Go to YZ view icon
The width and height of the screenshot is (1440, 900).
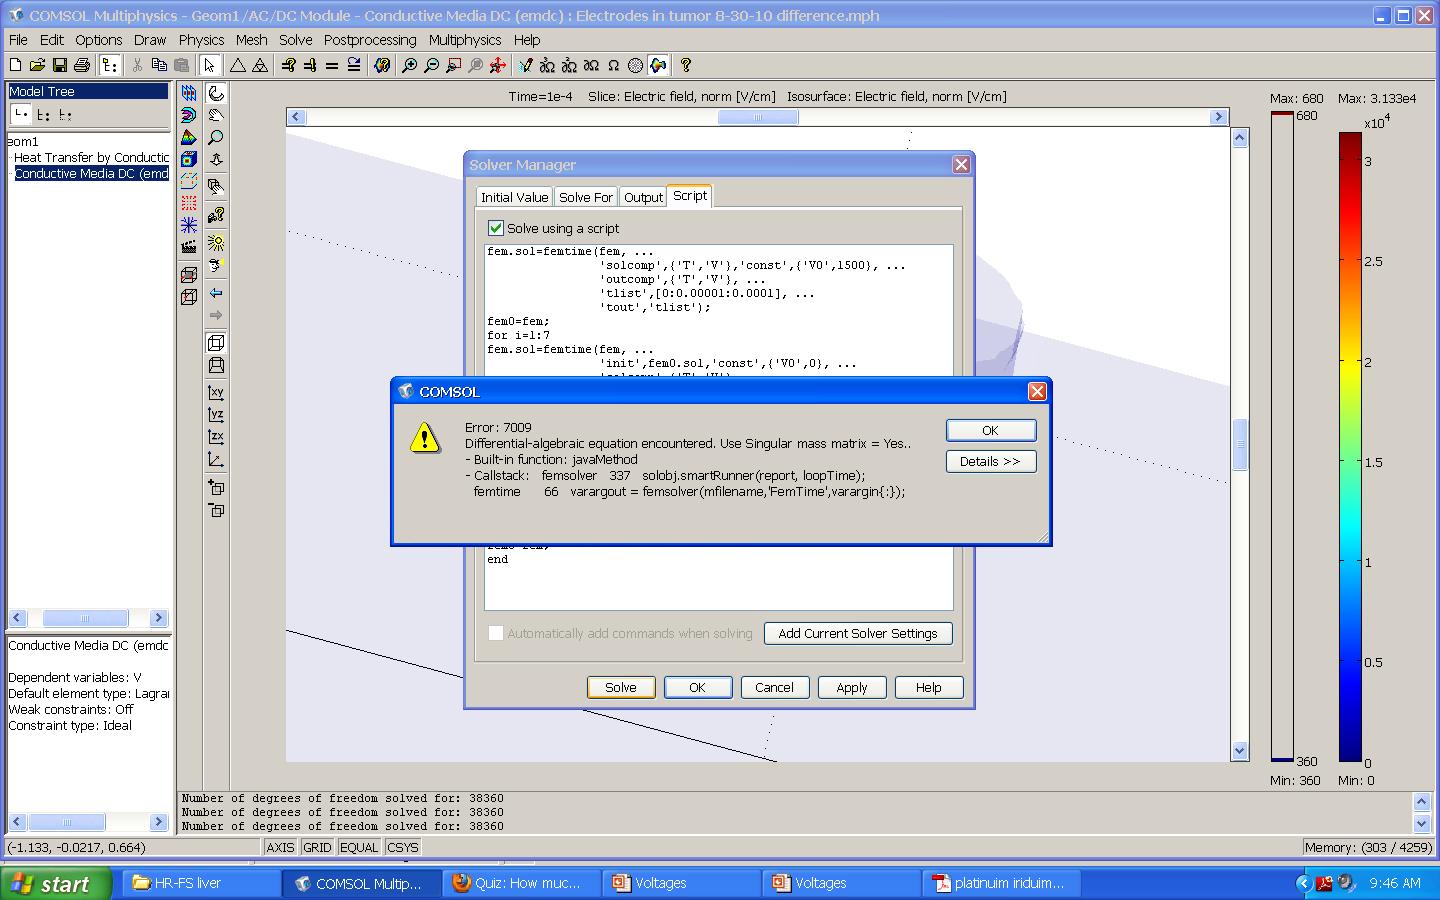[216, 414]
